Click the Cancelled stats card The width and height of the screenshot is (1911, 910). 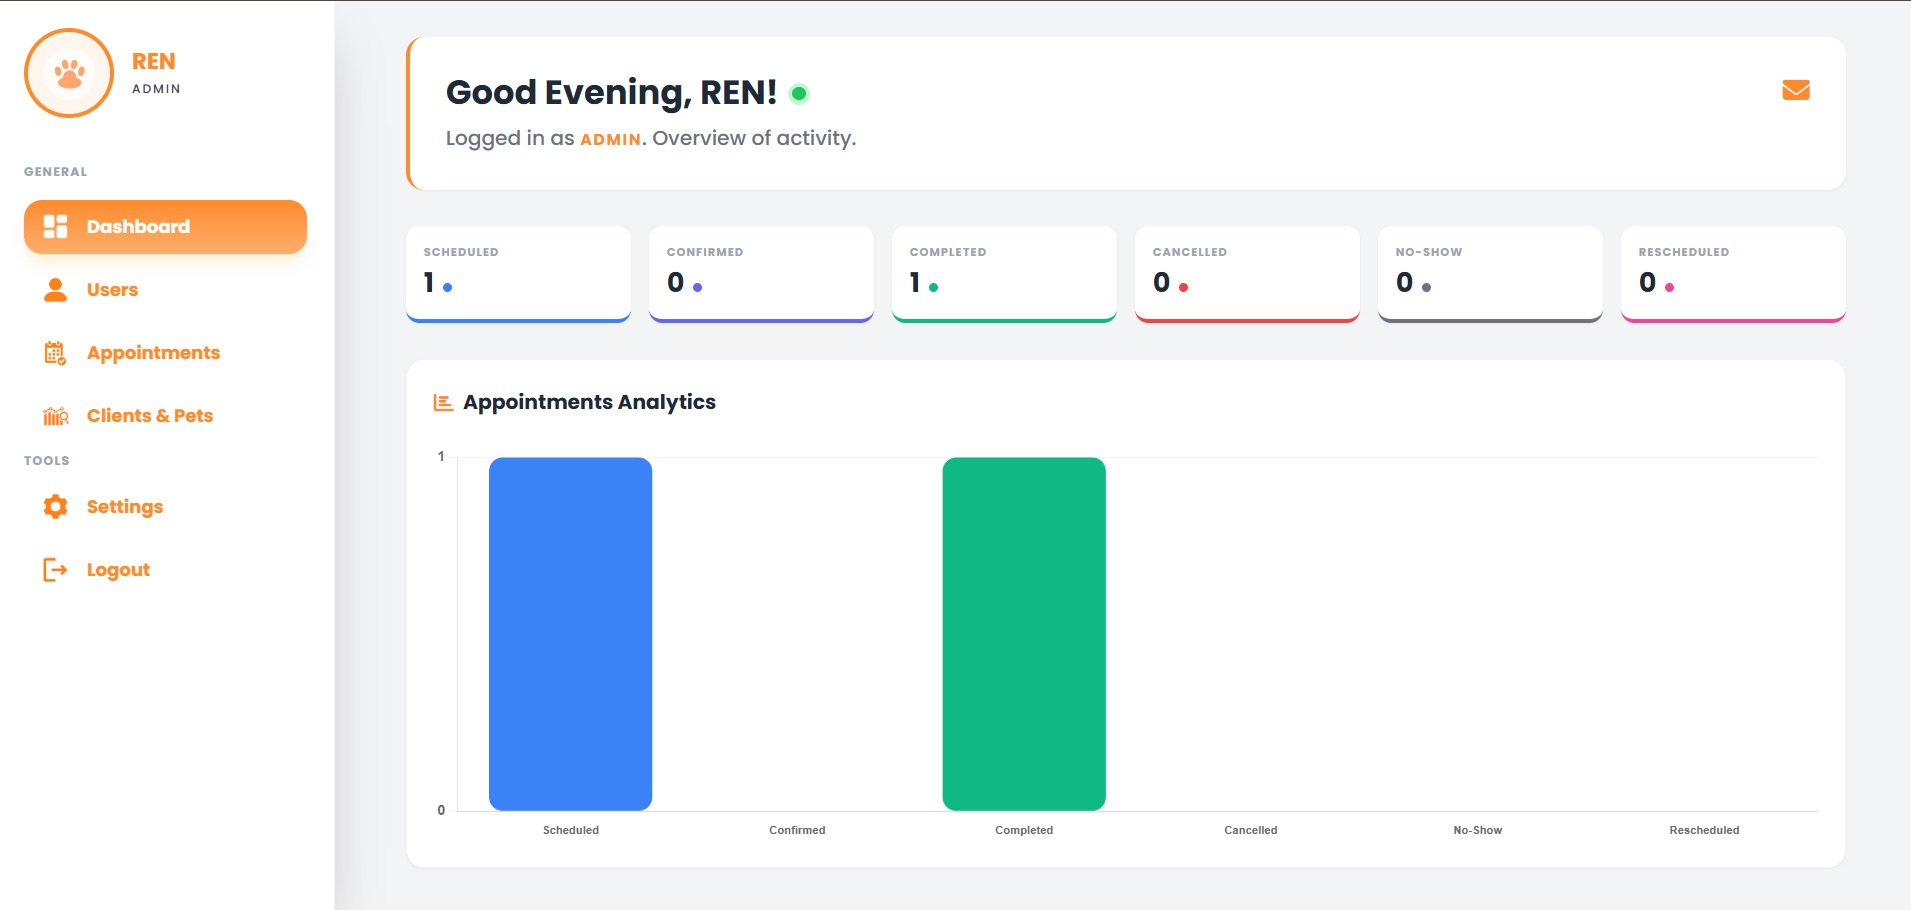[x=1246, y=273]
